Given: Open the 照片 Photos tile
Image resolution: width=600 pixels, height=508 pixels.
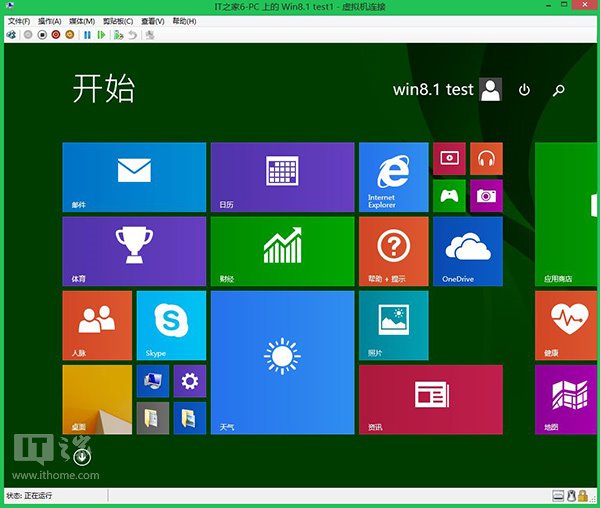Looking at the screenshot, I should [x=394, y=326].
